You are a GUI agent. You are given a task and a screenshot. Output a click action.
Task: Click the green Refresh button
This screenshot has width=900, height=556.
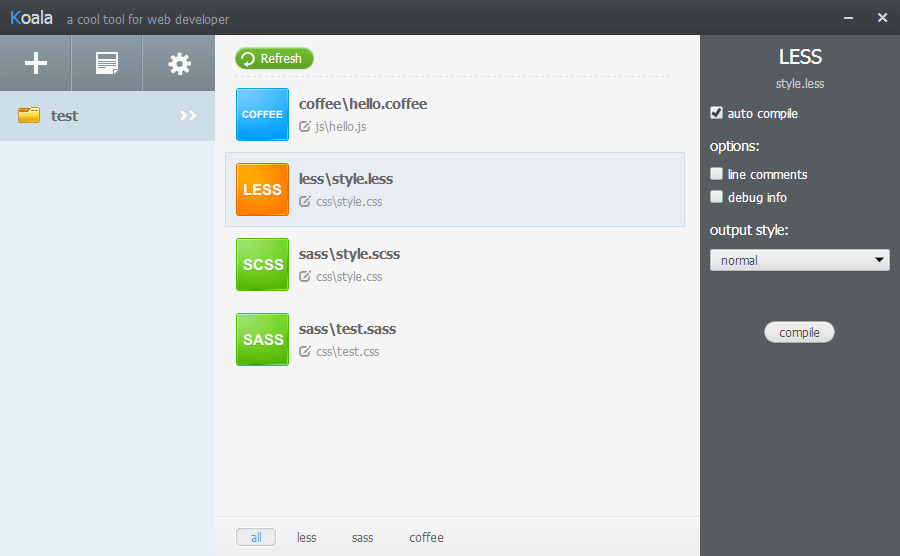click(x=274, y=59)
